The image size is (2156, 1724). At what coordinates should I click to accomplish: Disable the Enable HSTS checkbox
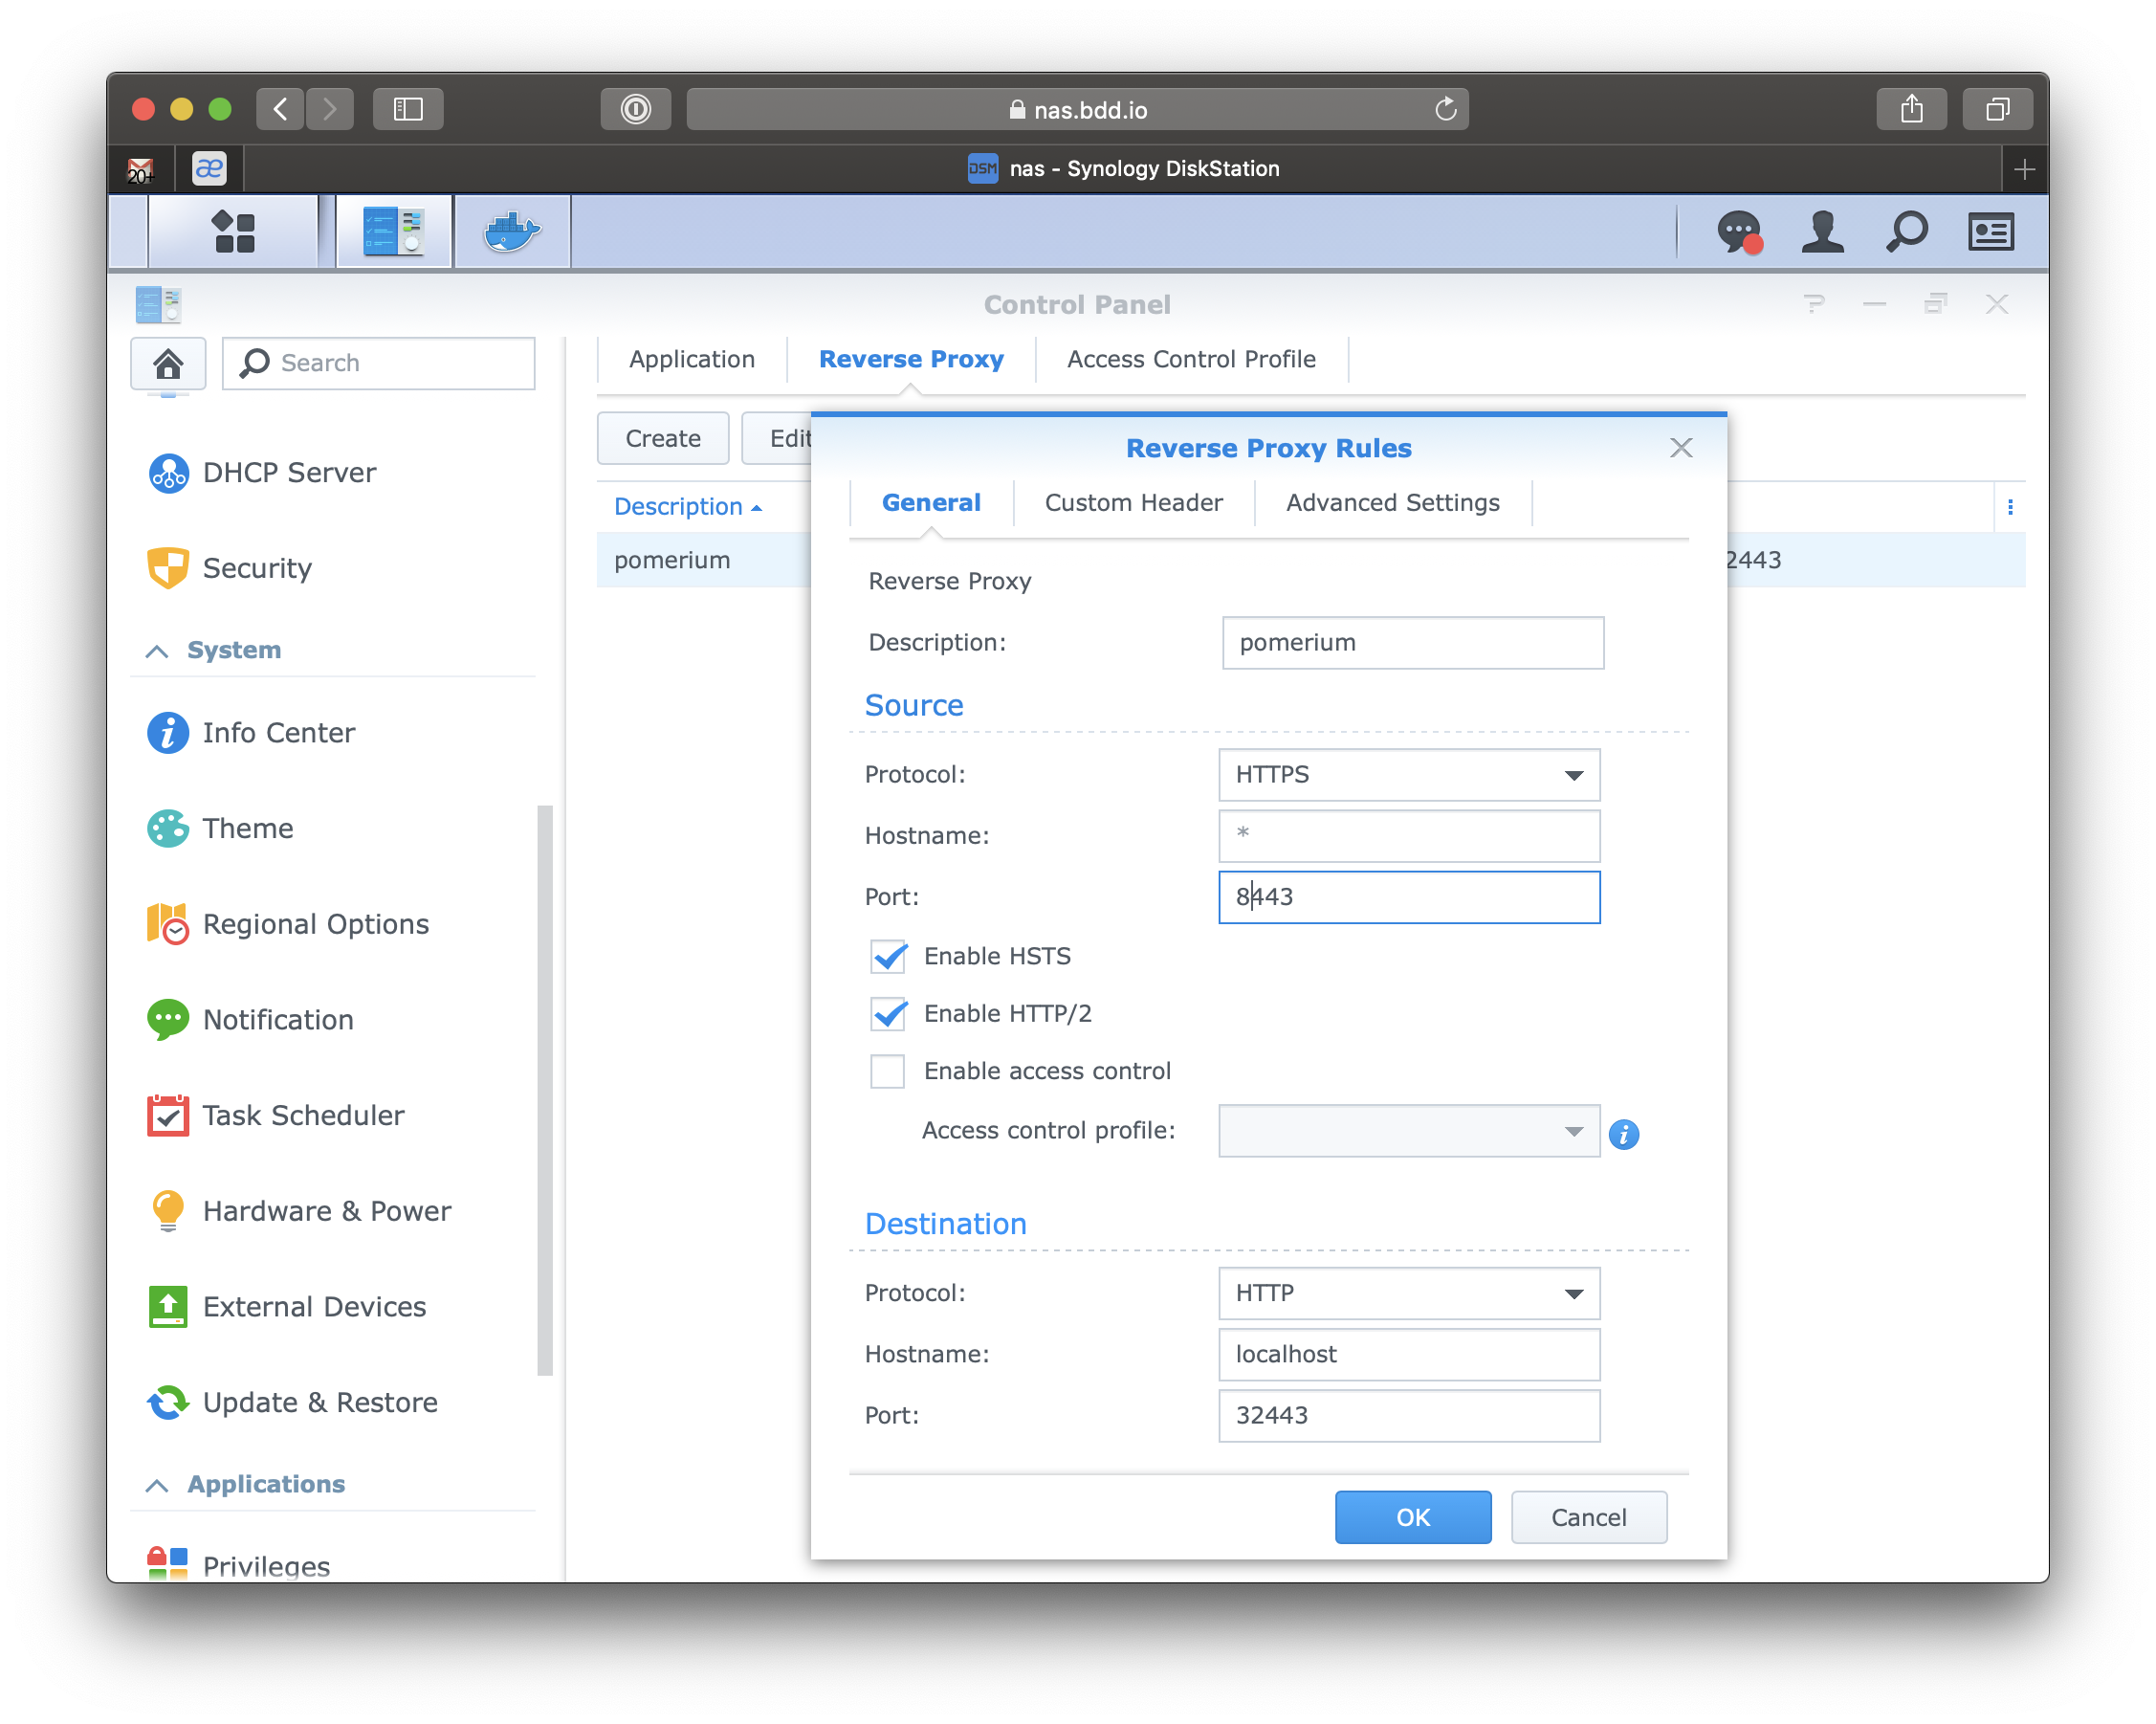[x=887, y=956]
